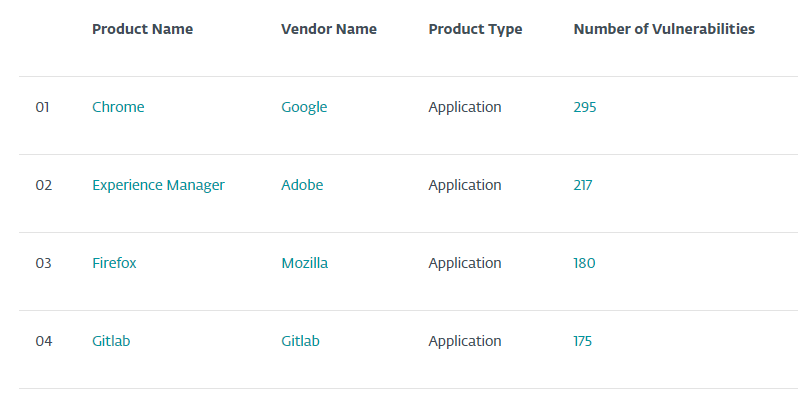Select rank 01 row number
Screen dimensions: 798x393
click(42, 107)
